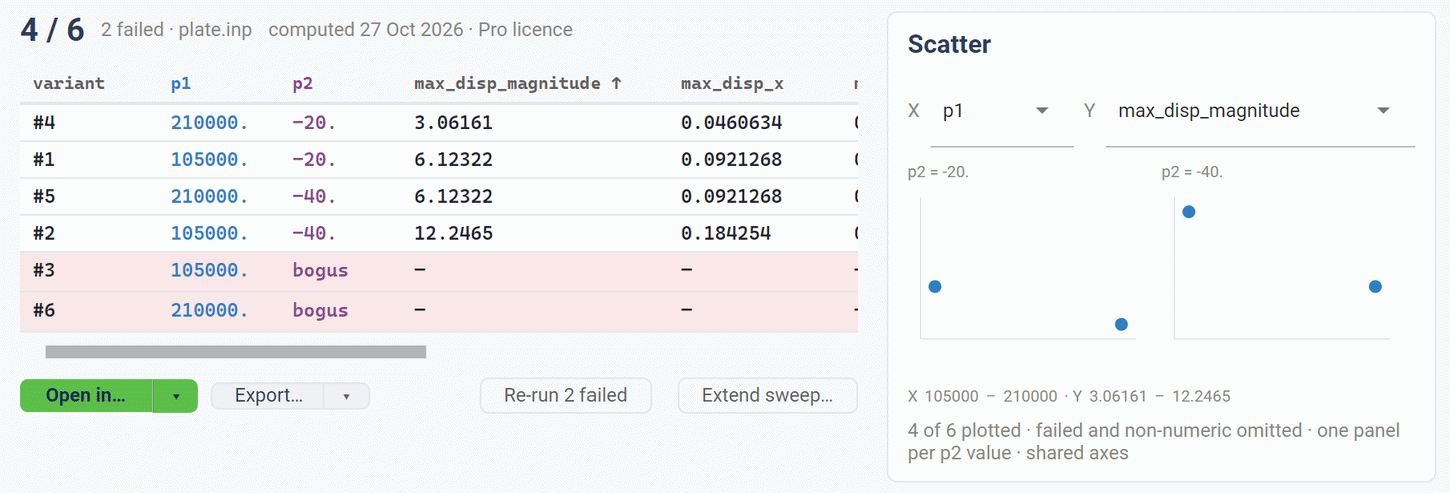Click the 210000. p1 value in row #4
The image size is (1450, 493).
point(209,123)
